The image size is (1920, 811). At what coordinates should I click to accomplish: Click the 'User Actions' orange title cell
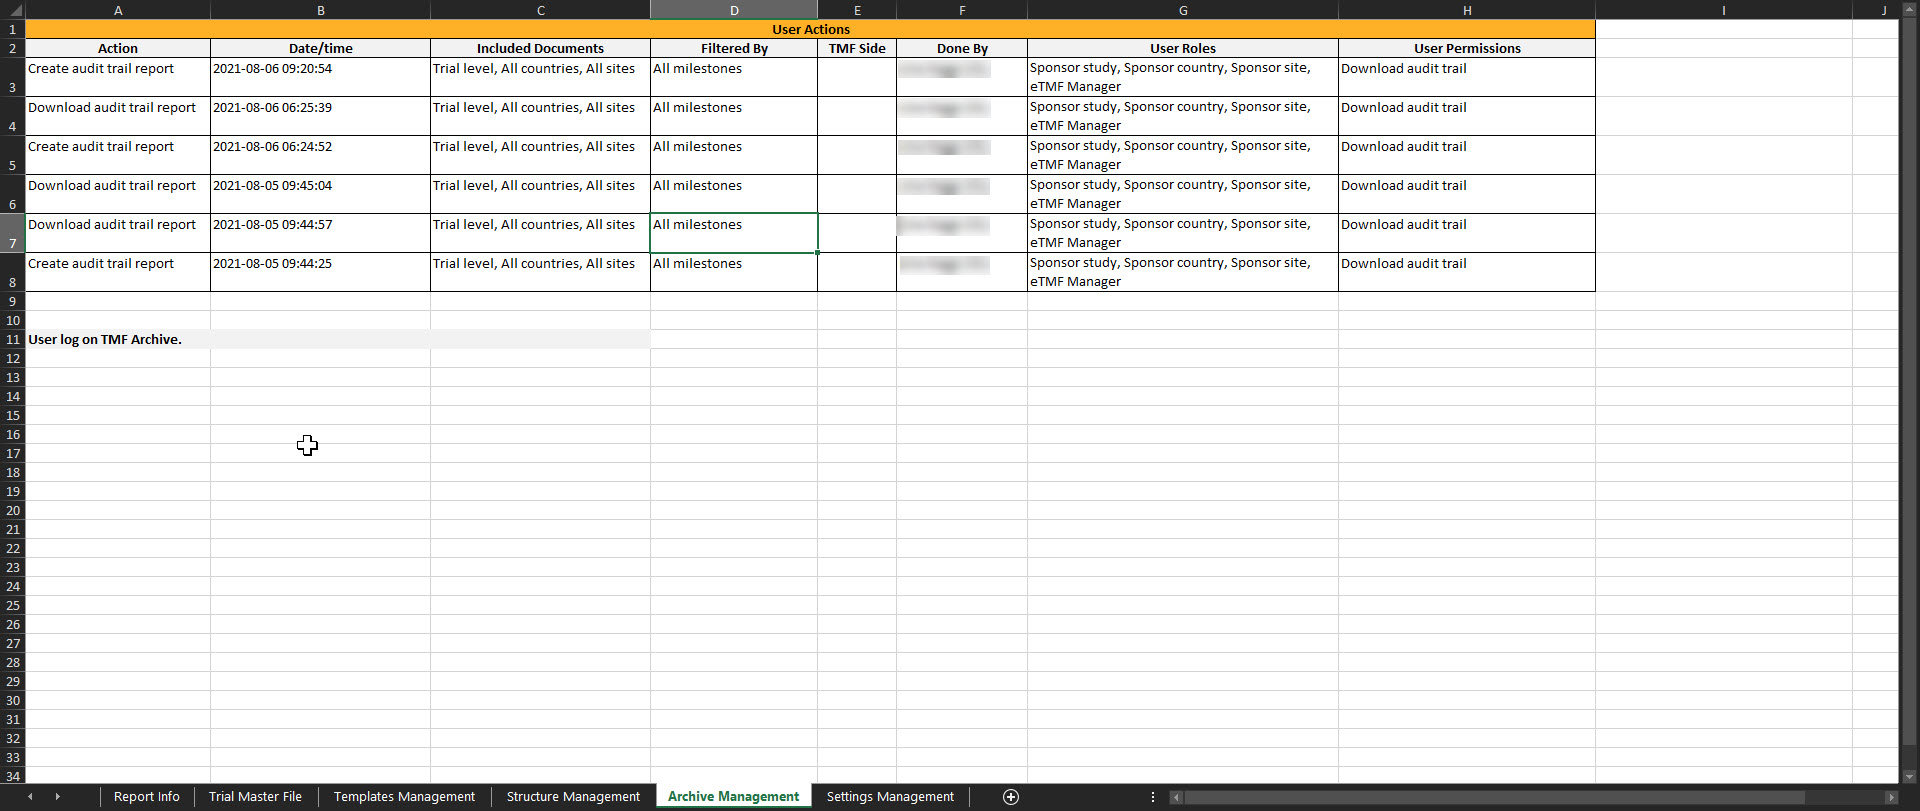(x=810, y=29)
